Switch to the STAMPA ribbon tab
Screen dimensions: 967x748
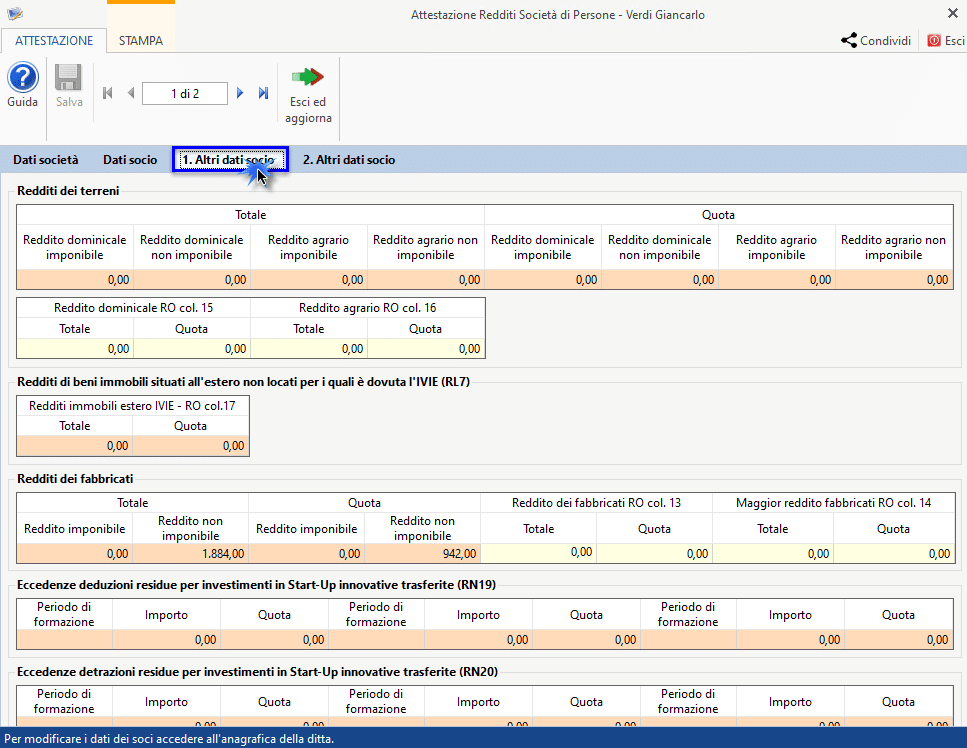(x=141, y=41)
